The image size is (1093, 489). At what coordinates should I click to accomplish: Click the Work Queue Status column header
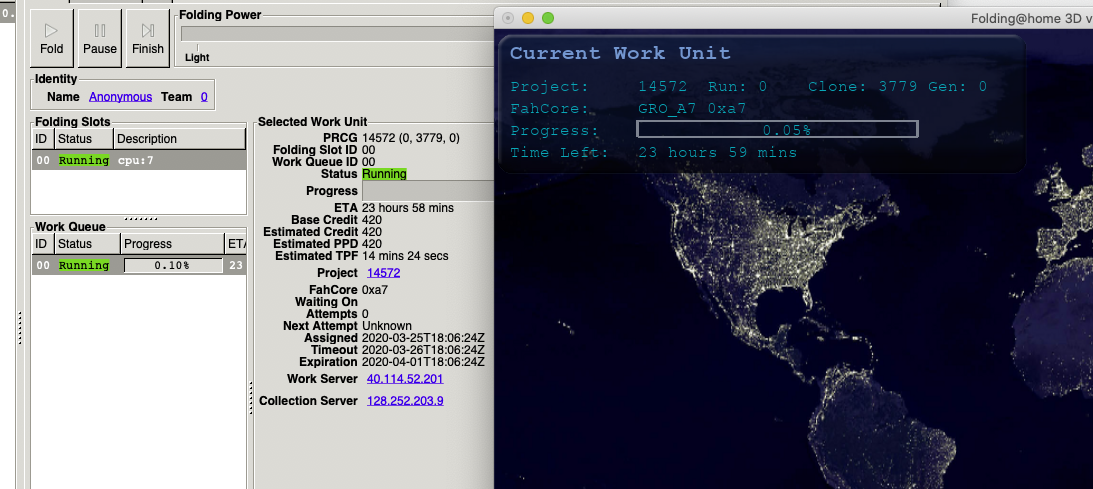[x=86, y=244]
